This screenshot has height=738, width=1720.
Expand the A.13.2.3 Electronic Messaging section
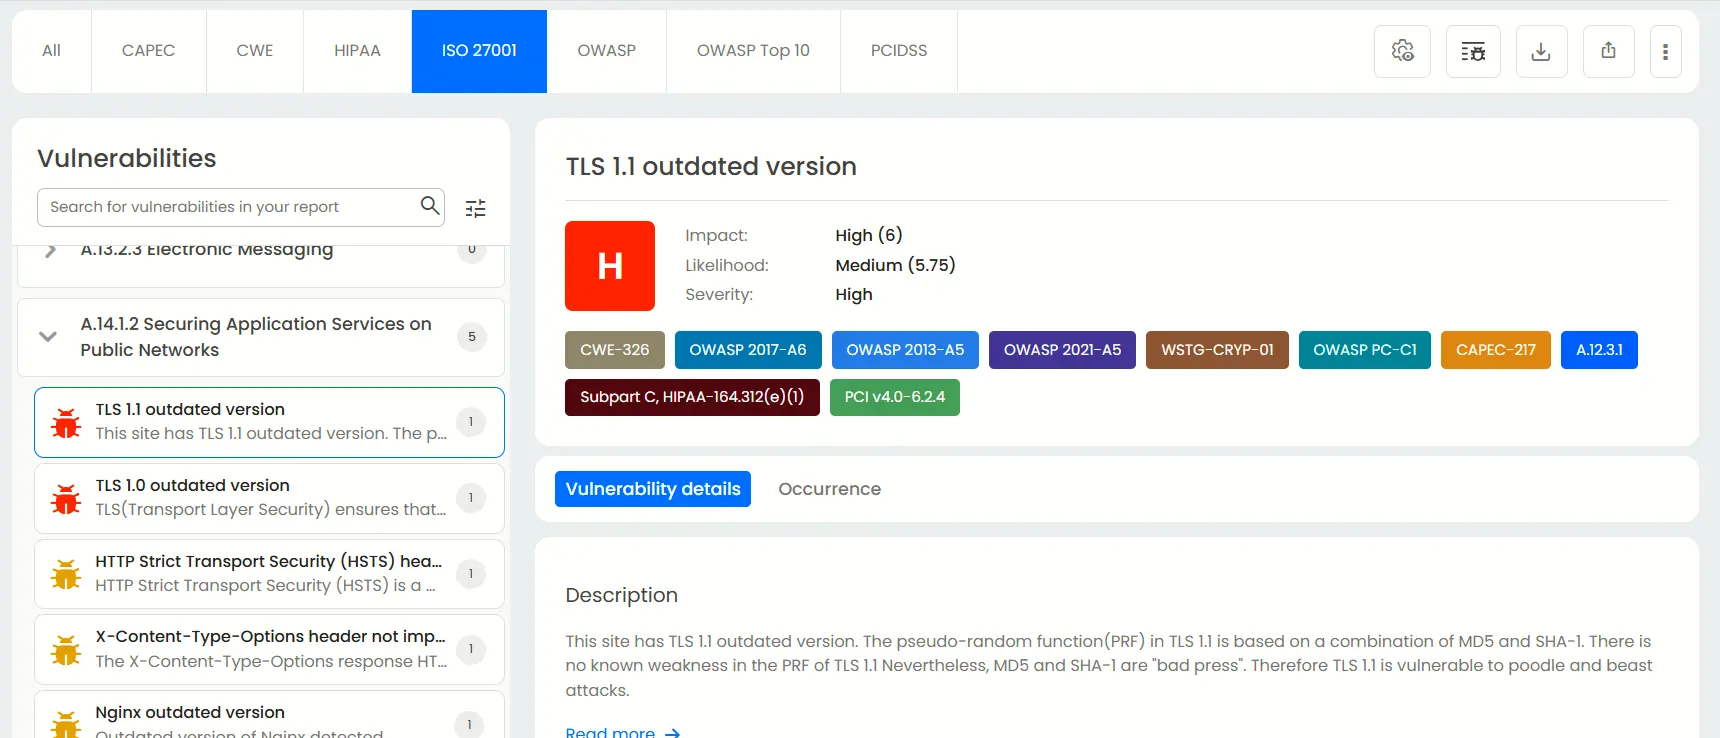tap(50, 250)
